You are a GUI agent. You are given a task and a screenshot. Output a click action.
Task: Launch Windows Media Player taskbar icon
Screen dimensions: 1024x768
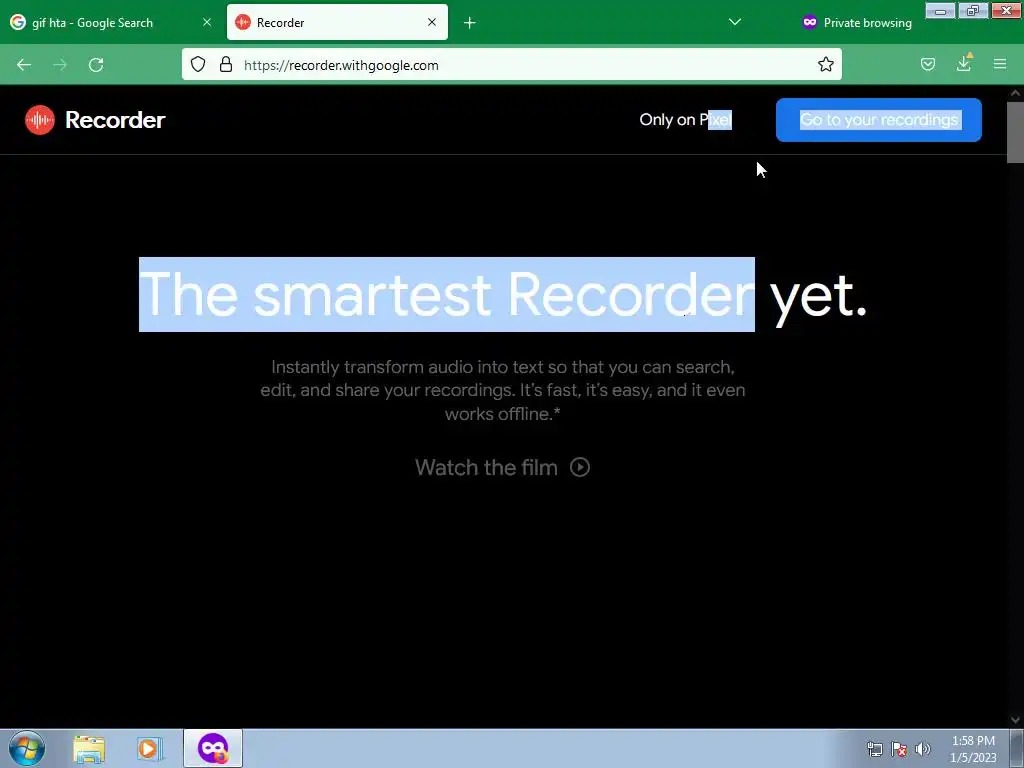(149, 749)
